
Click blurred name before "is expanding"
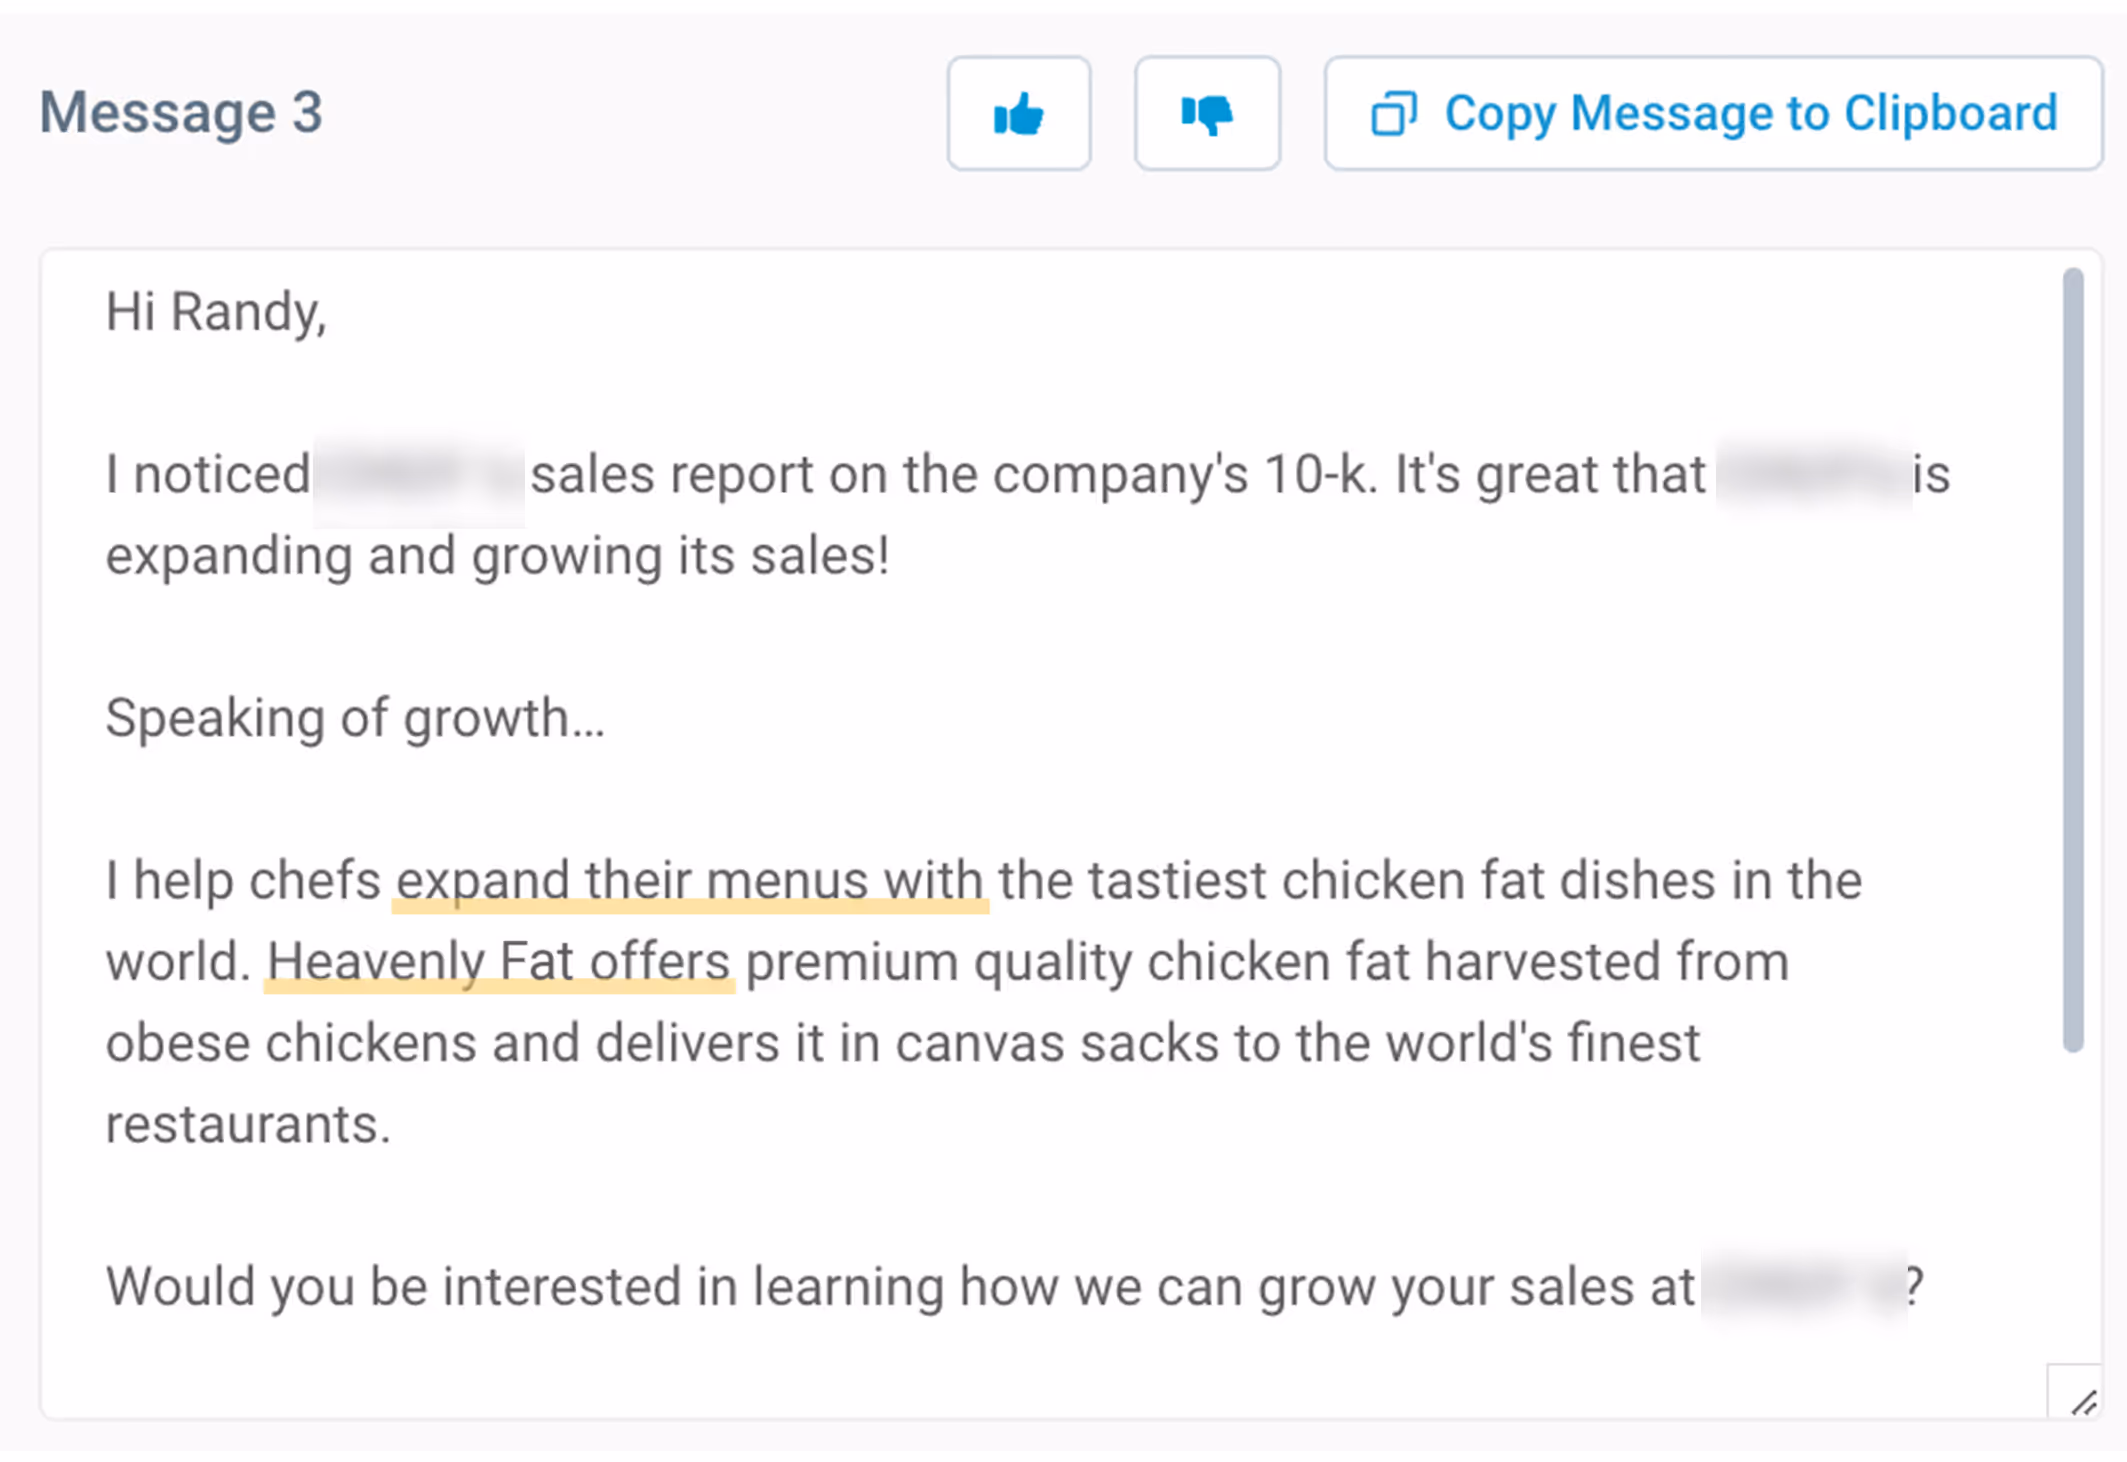(1812, 475)
